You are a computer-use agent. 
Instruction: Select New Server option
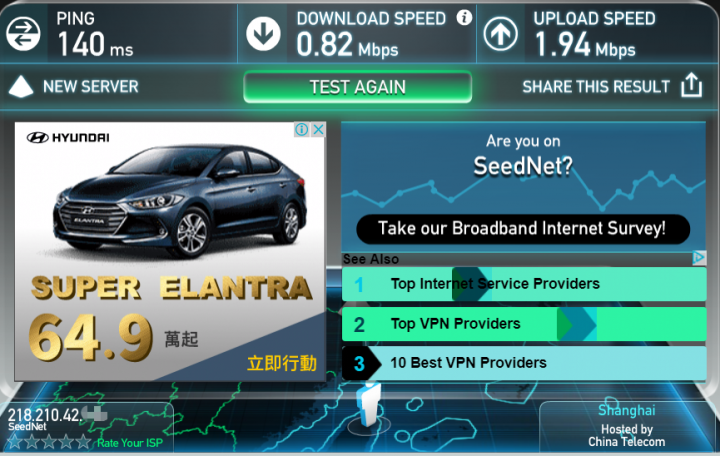90,86
